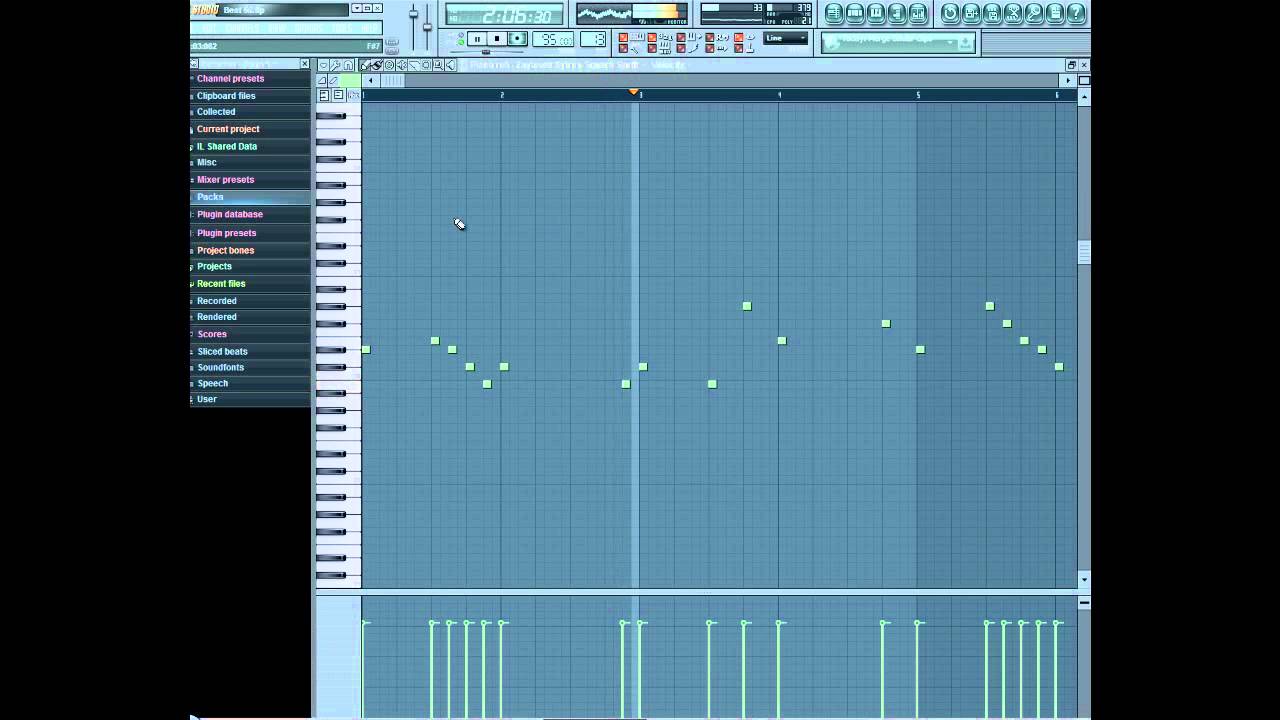Show the Browser panel icon

(897, 13)
